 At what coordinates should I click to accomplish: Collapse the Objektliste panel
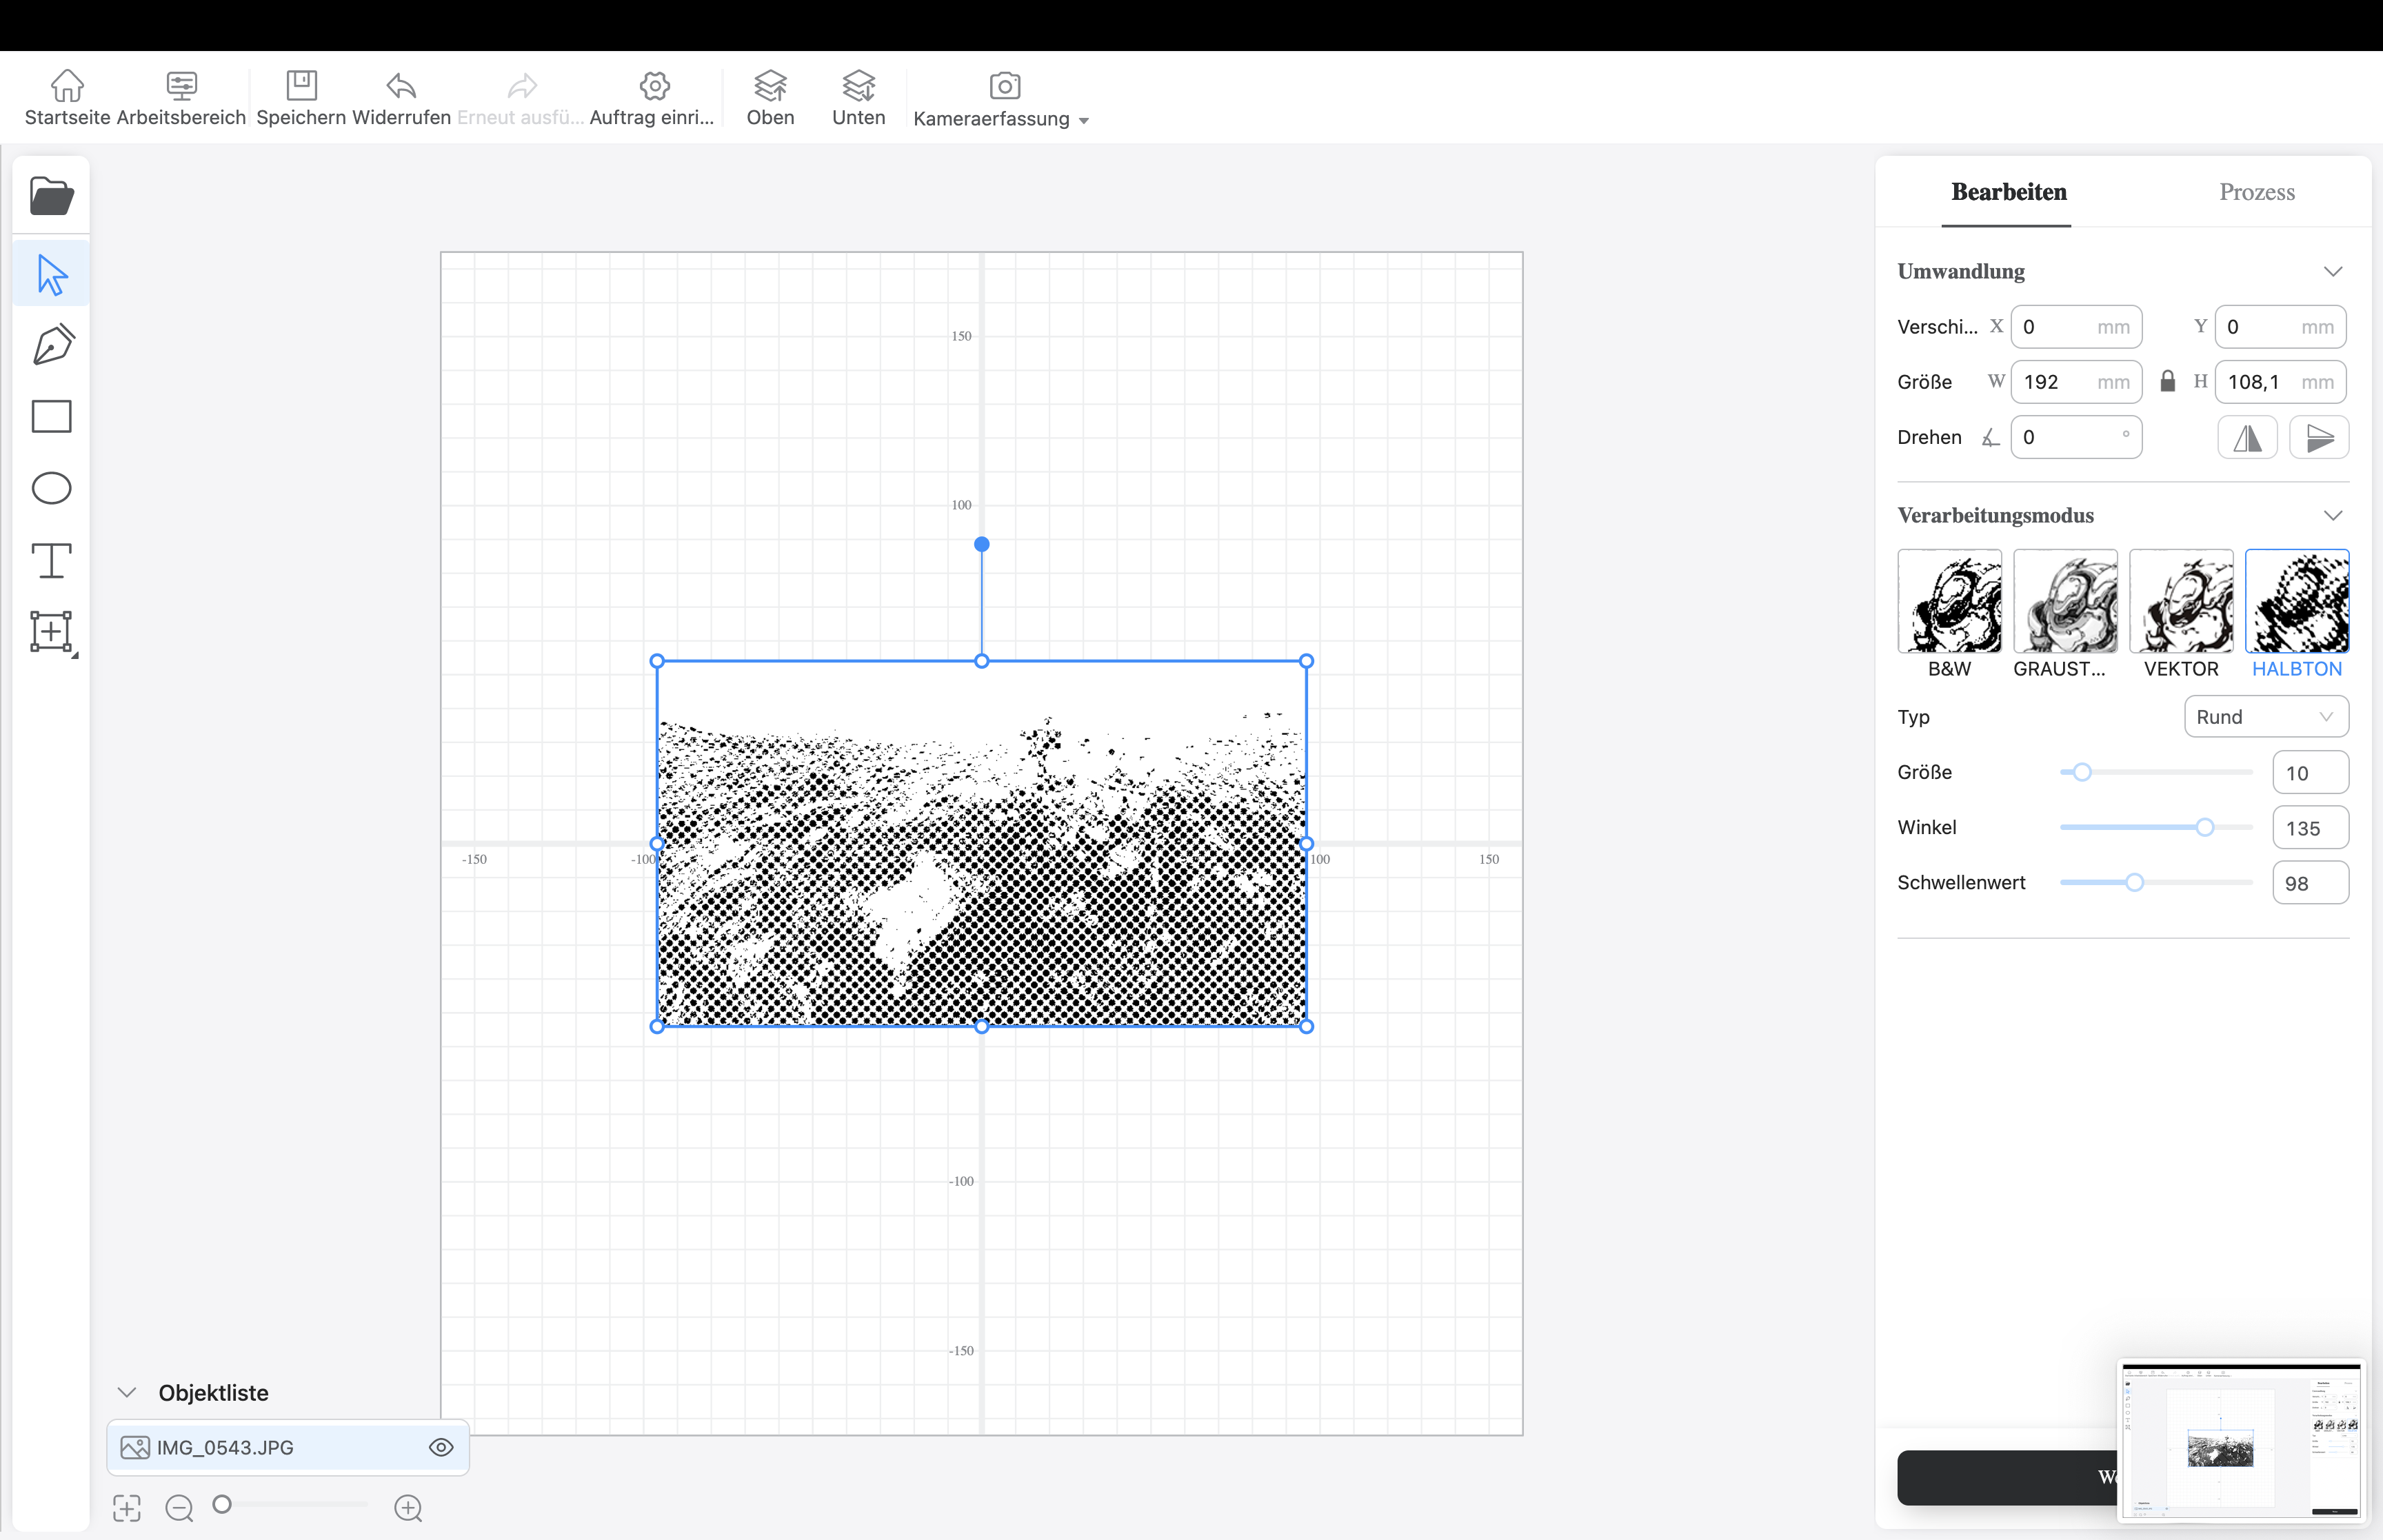coord(127,1392)
